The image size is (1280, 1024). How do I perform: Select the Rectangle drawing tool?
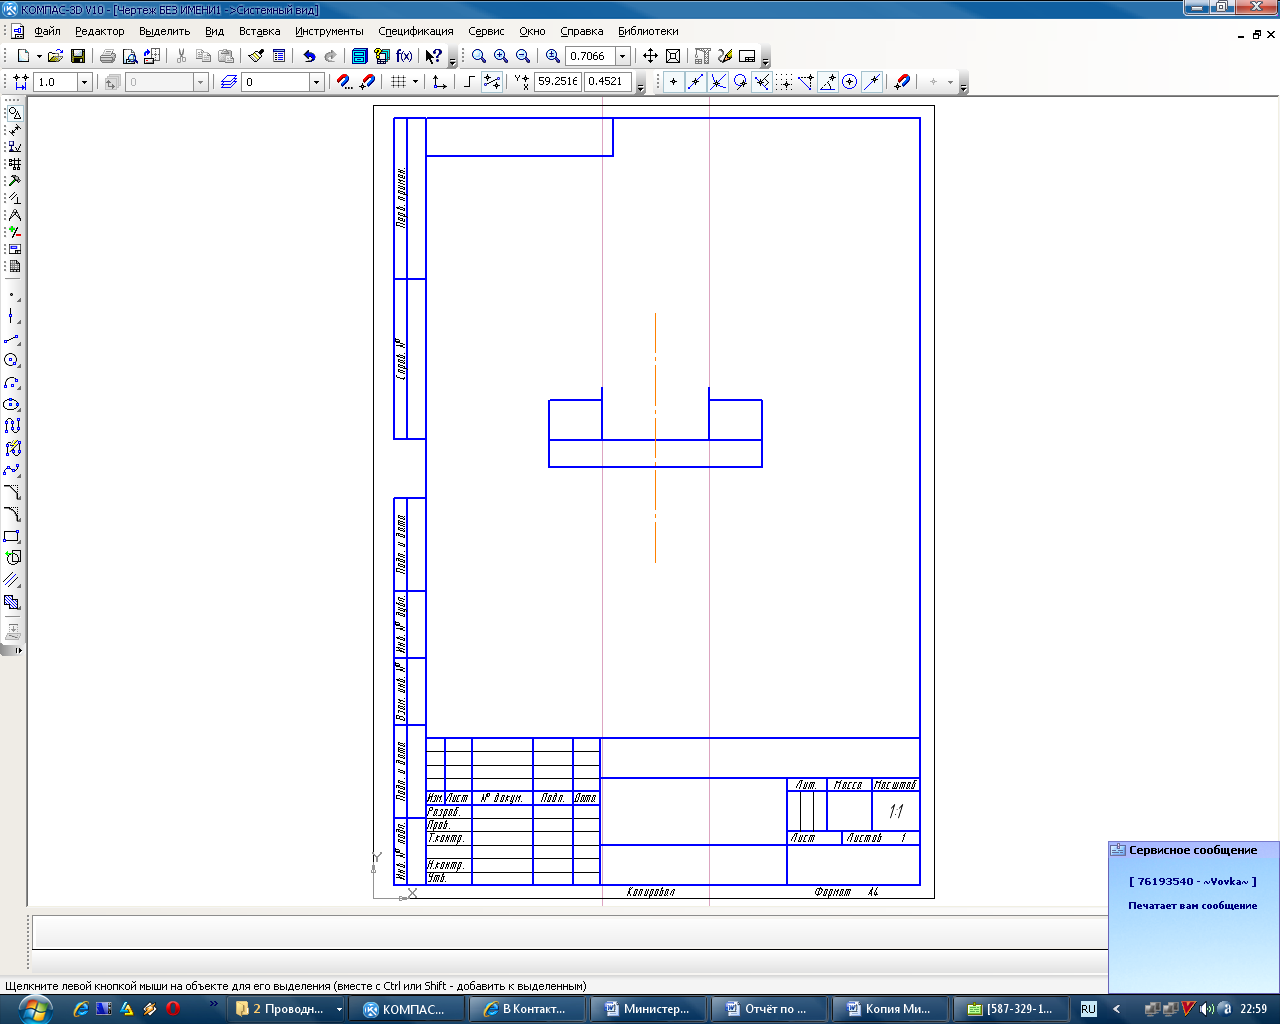coord(12,536)
